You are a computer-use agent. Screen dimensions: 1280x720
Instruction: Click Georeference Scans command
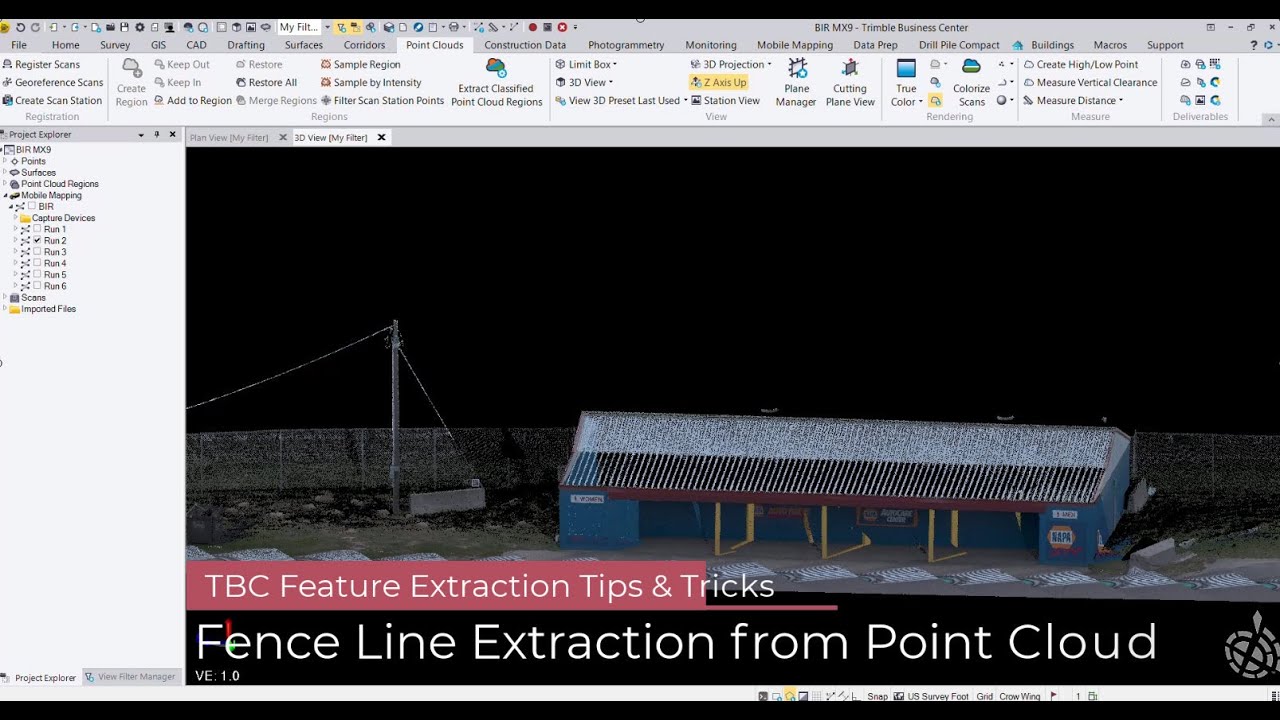point(52,82)
